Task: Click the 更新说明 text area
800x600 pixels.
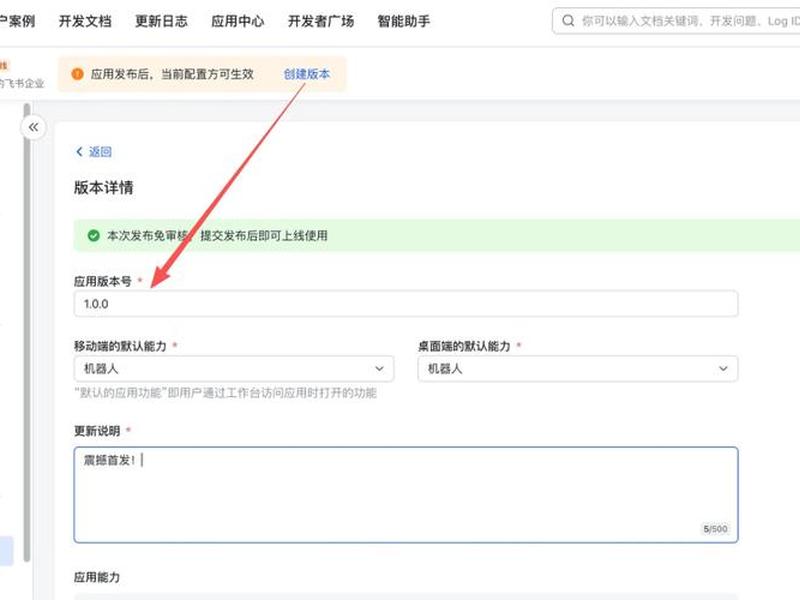Action: pos(406,495)
